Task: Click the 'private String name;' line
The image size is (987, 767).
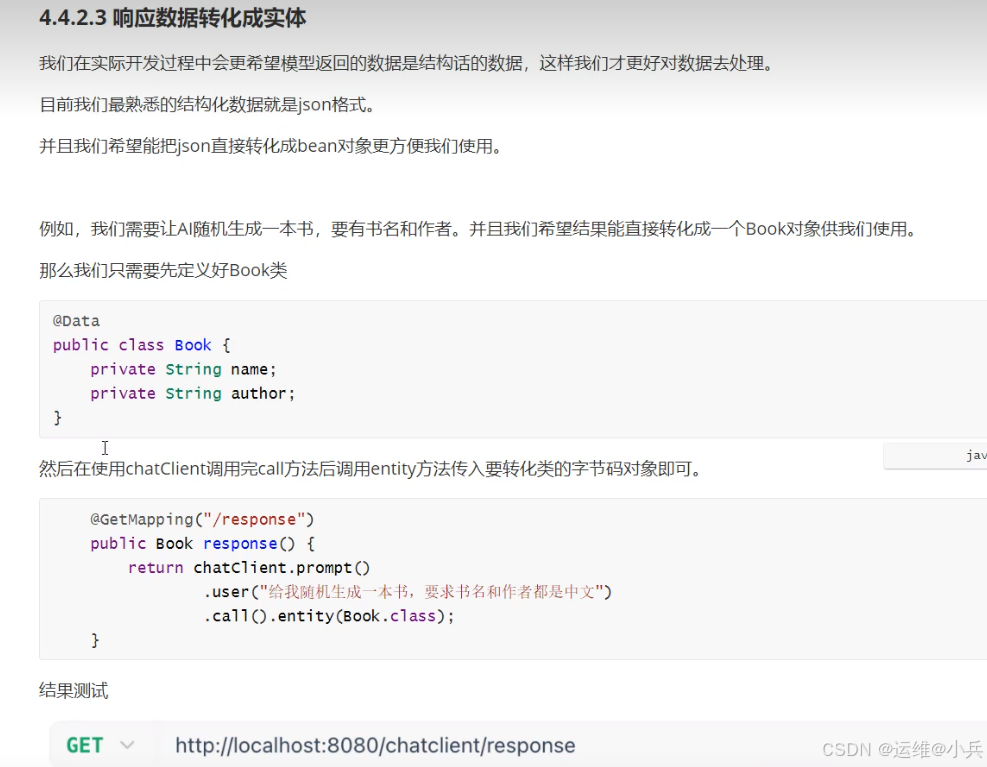Action: (x=183, y=369)
